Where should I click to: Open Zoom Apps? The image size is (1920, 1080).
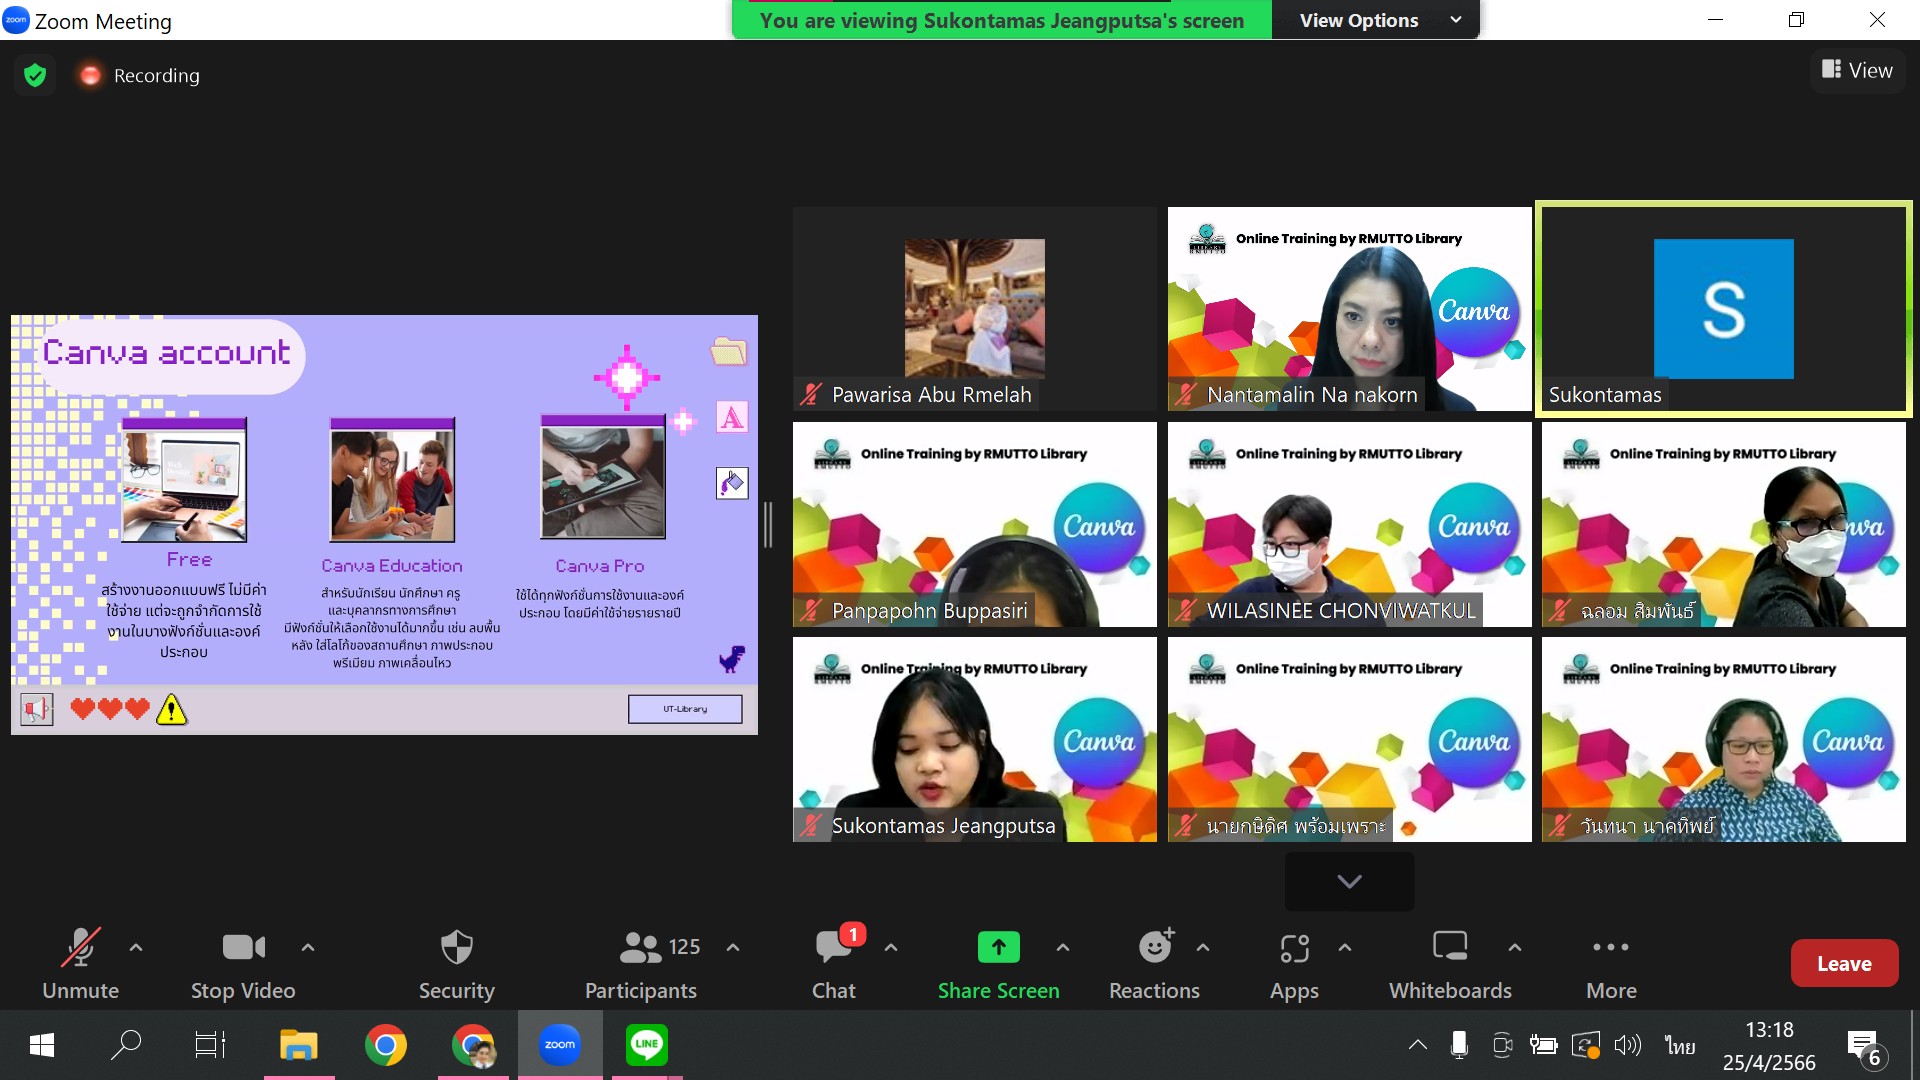click(1294, 964)
